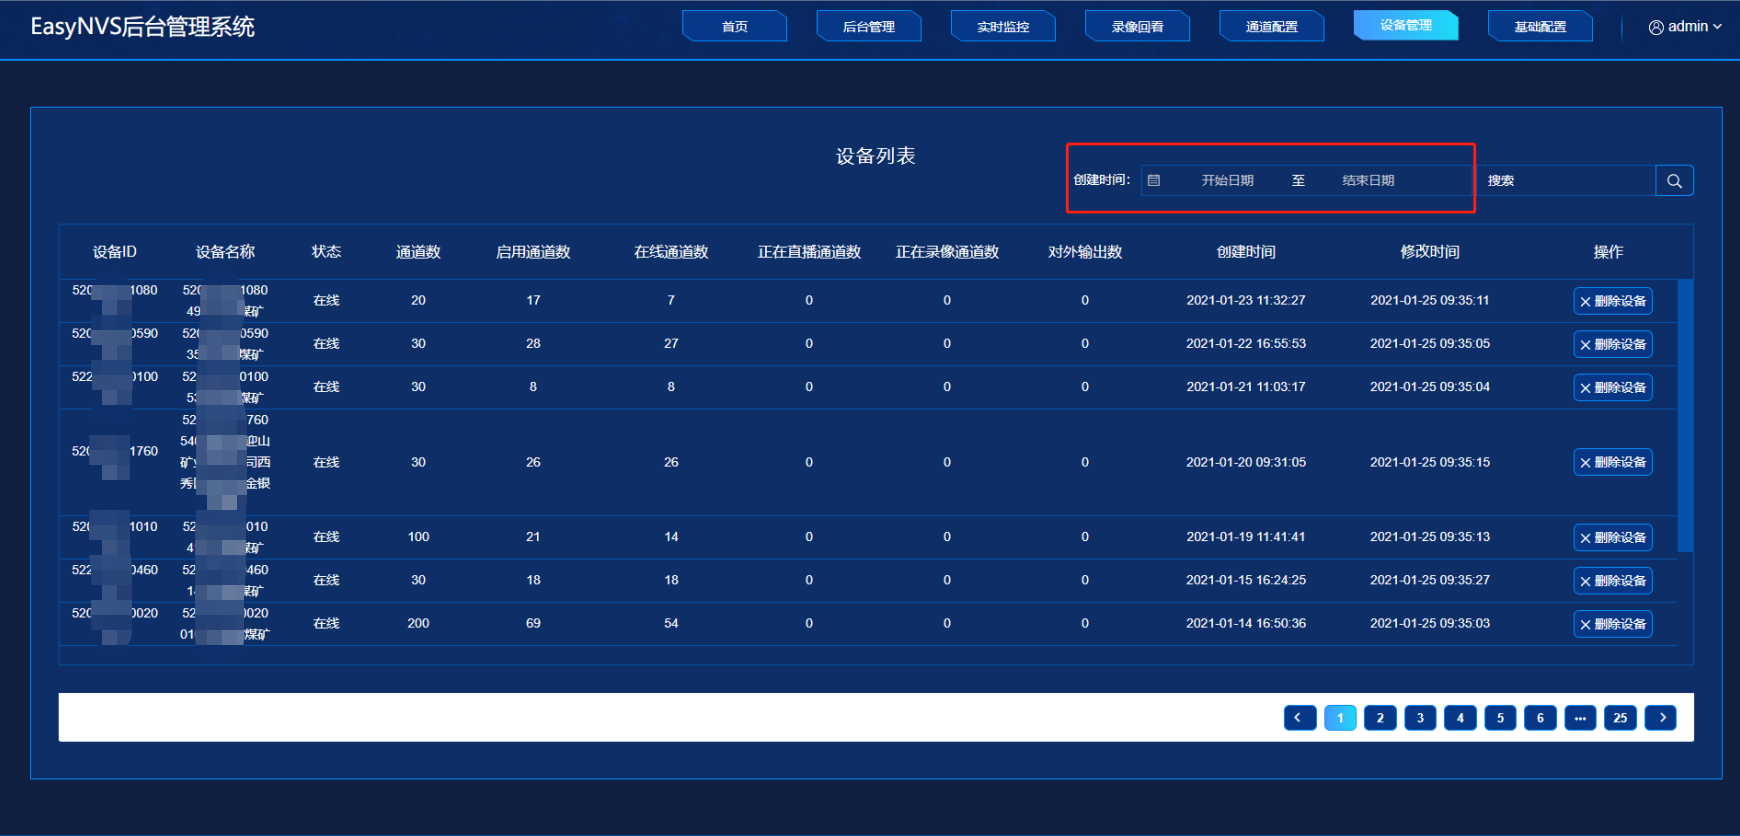This screenshot has height=836, width=1740.
Task: Click the 状态 column header
Action: [x=326, y=252]
